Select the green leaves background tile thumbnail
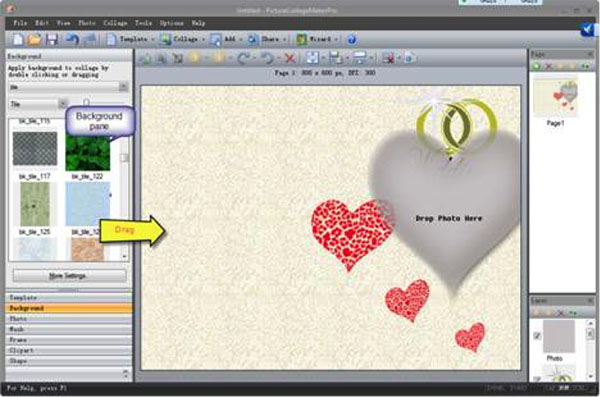600x397 pixels. point(88,152)
